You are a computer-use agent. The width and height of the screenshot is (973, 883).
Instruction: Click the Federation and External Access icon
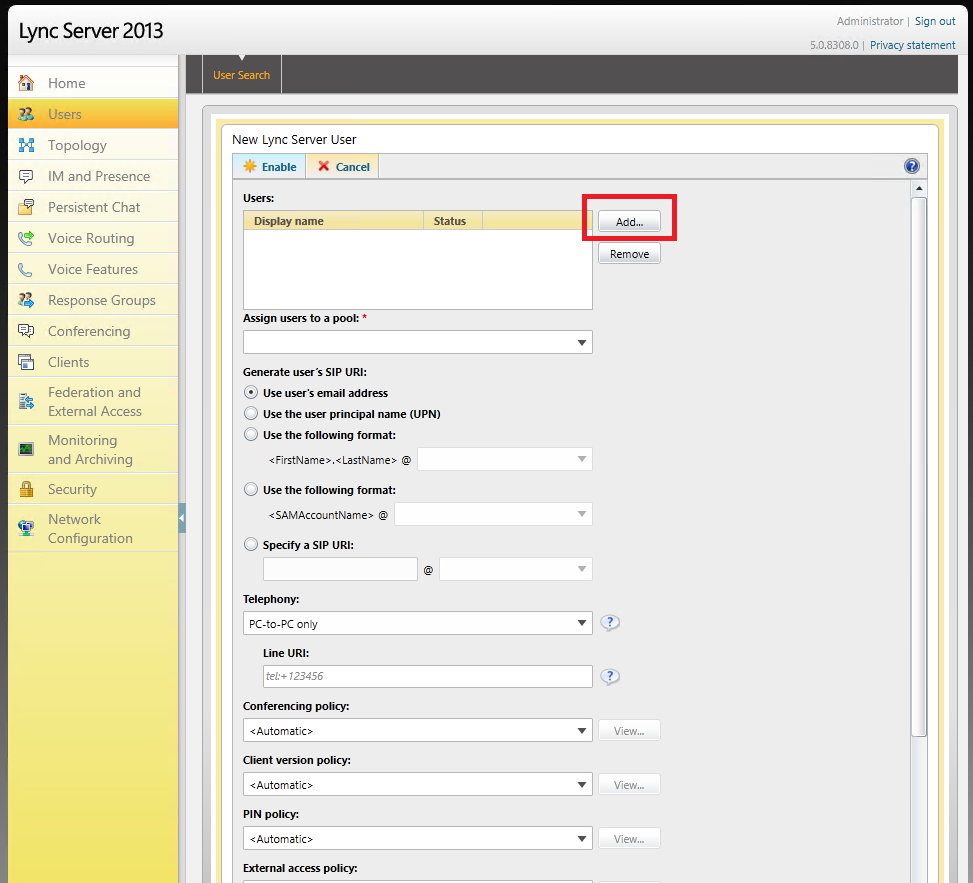click(x=26, y=401)
